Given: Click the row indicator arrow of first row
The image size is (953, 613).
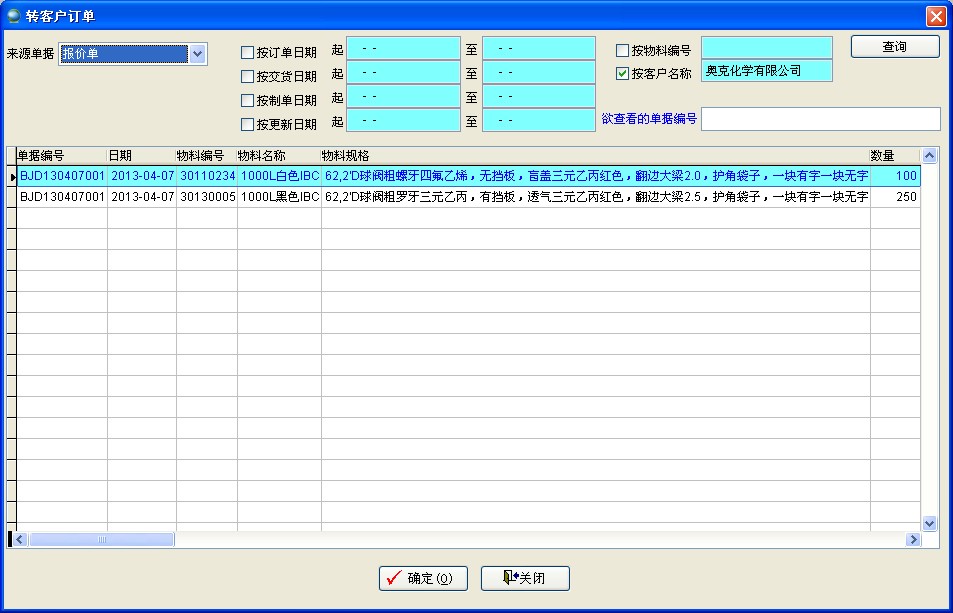Looking at the screenshot, I should 12,177.
